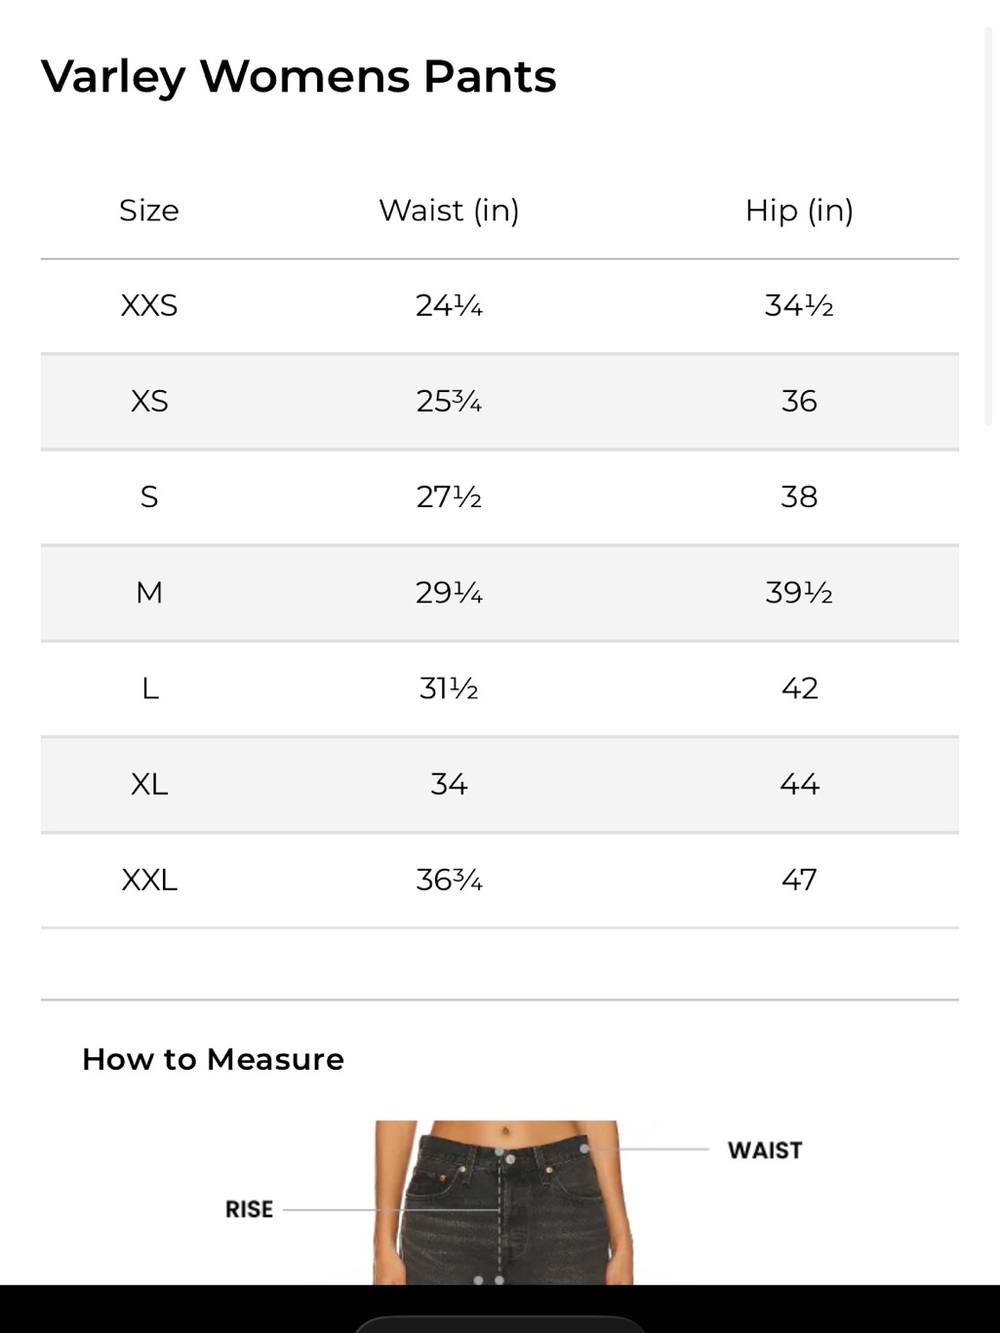Click the Varley Womens Pants title
This screenshot has height=1333, width=1000.
coord(298,76)
